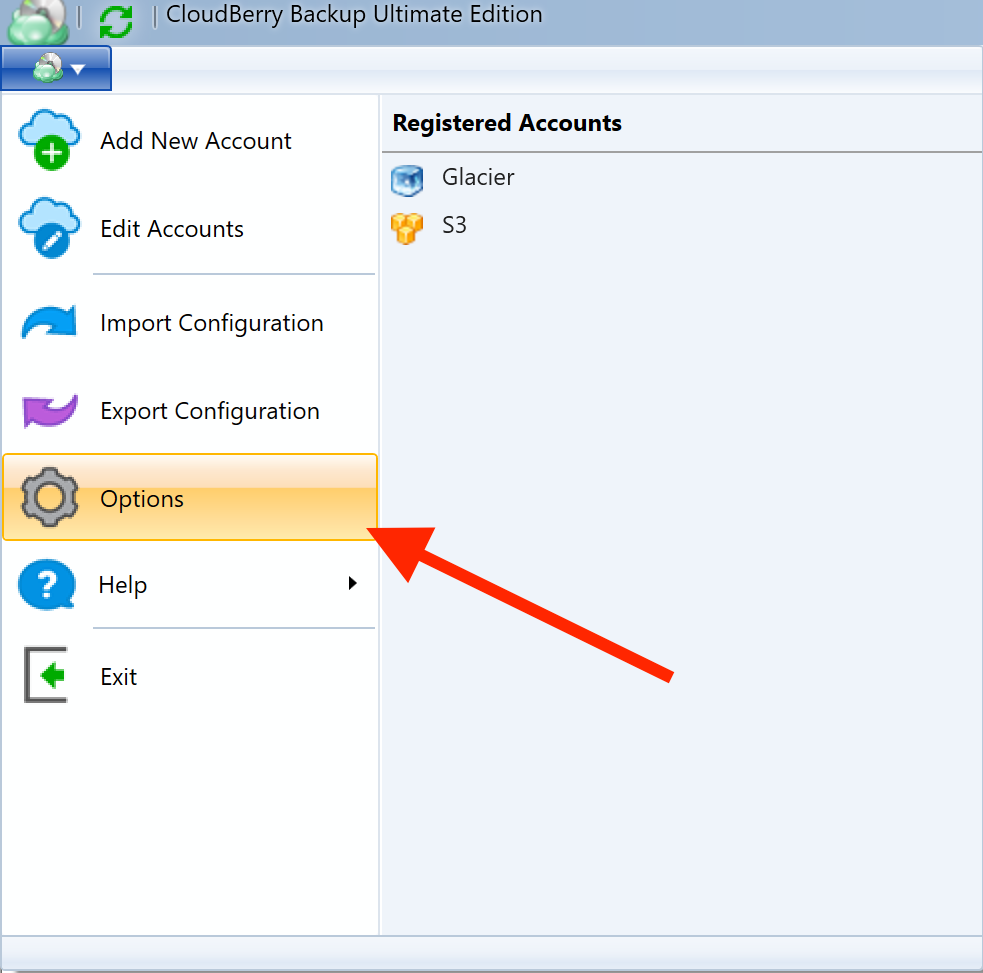Click the Add New Account cloud icon
The height and width of the screenshot is (973, 983).
pyautogui.click(x=50, y=140)
